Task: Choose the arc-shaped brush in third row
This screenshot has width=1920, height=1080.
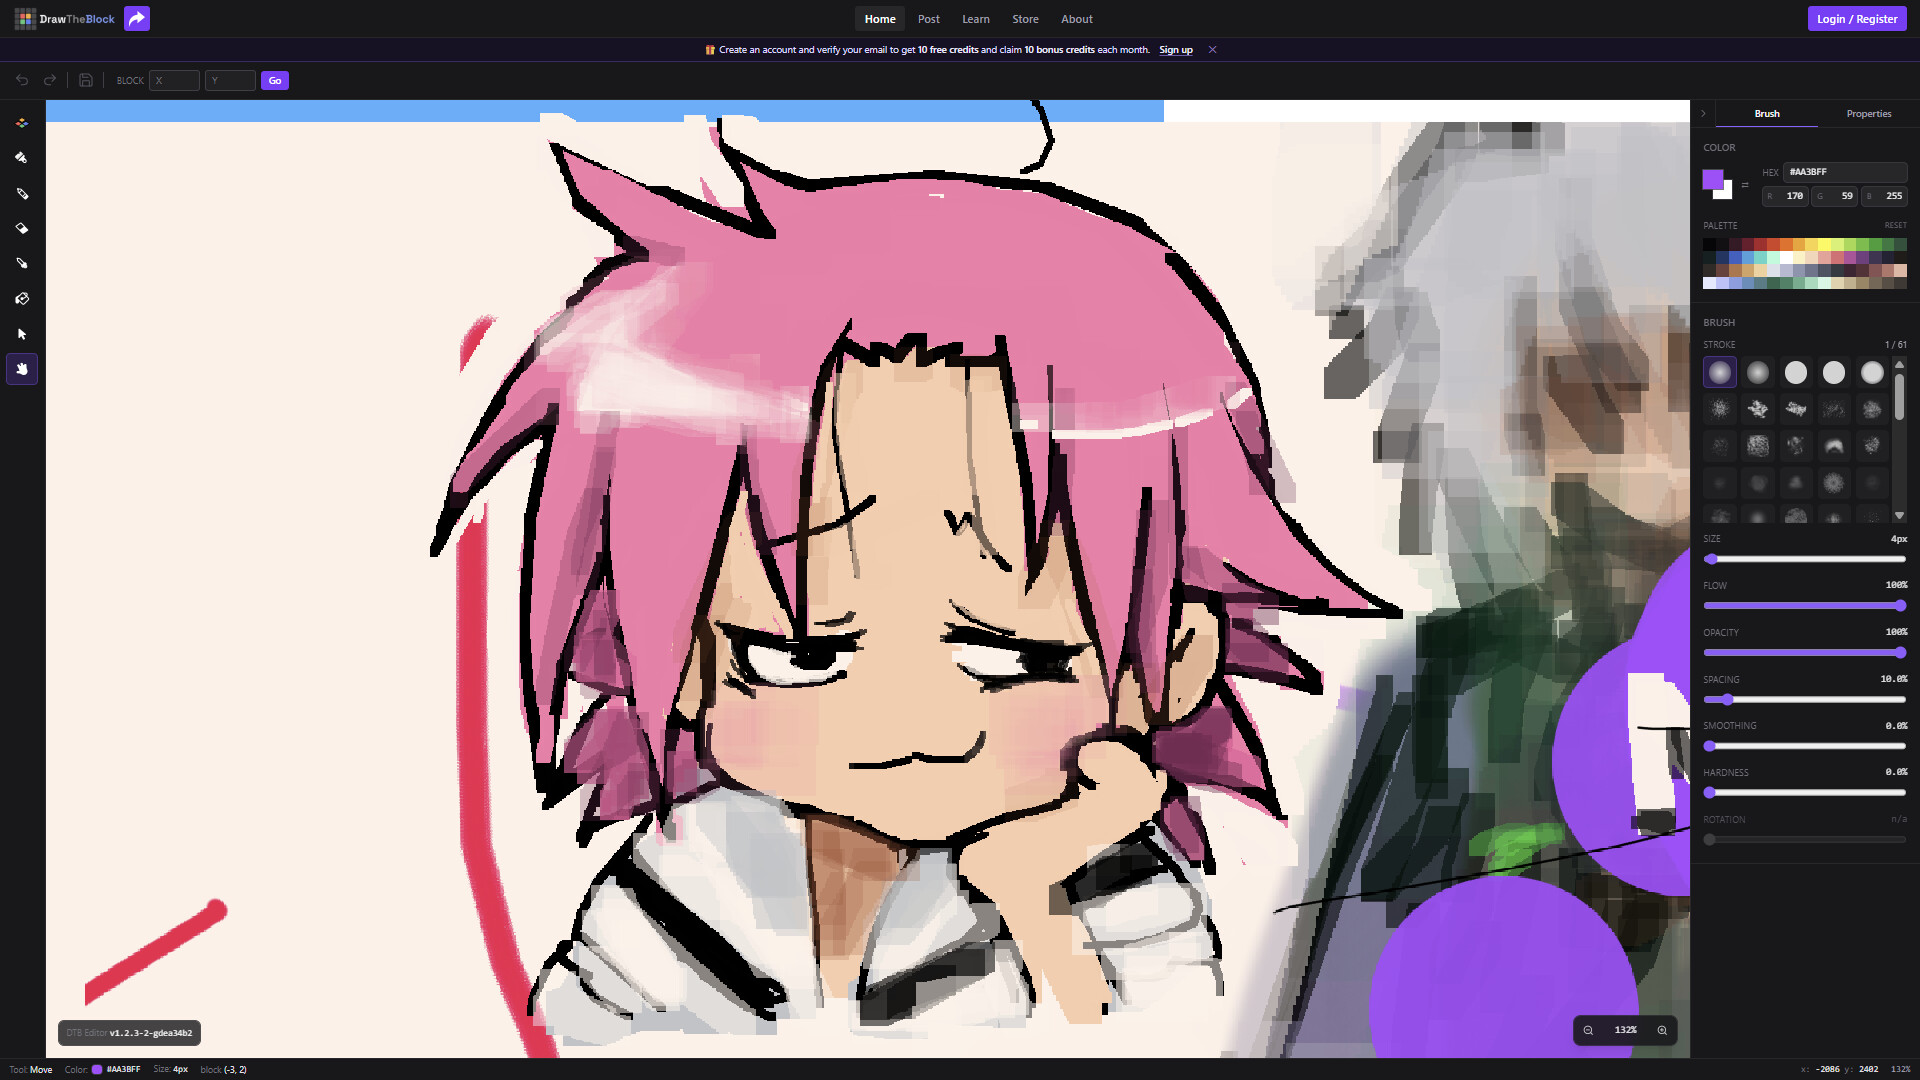Action: (x=1834, y=446)
